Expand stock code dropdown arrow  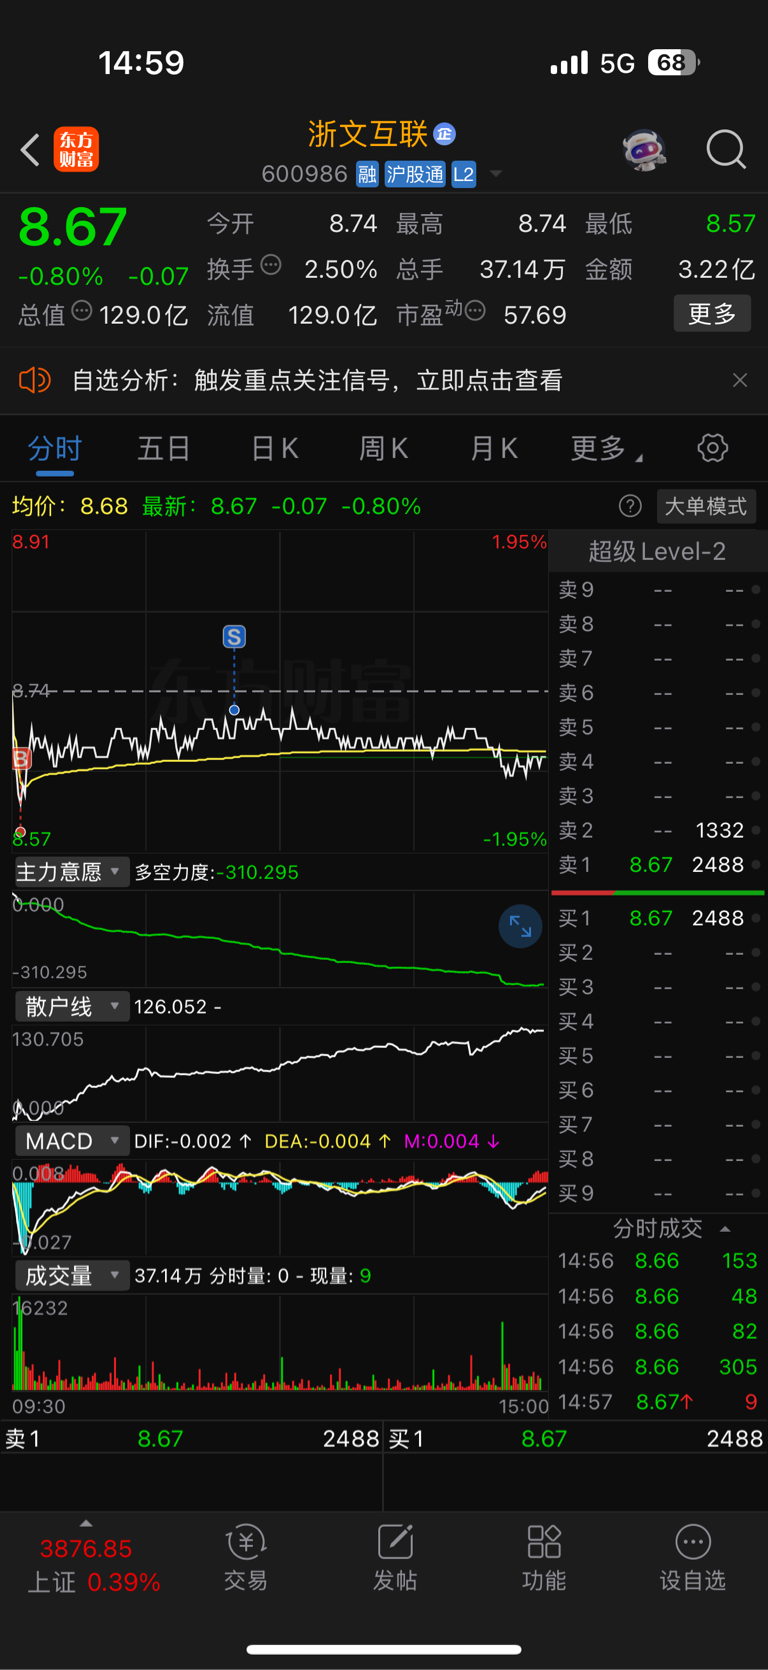[495, 175]
